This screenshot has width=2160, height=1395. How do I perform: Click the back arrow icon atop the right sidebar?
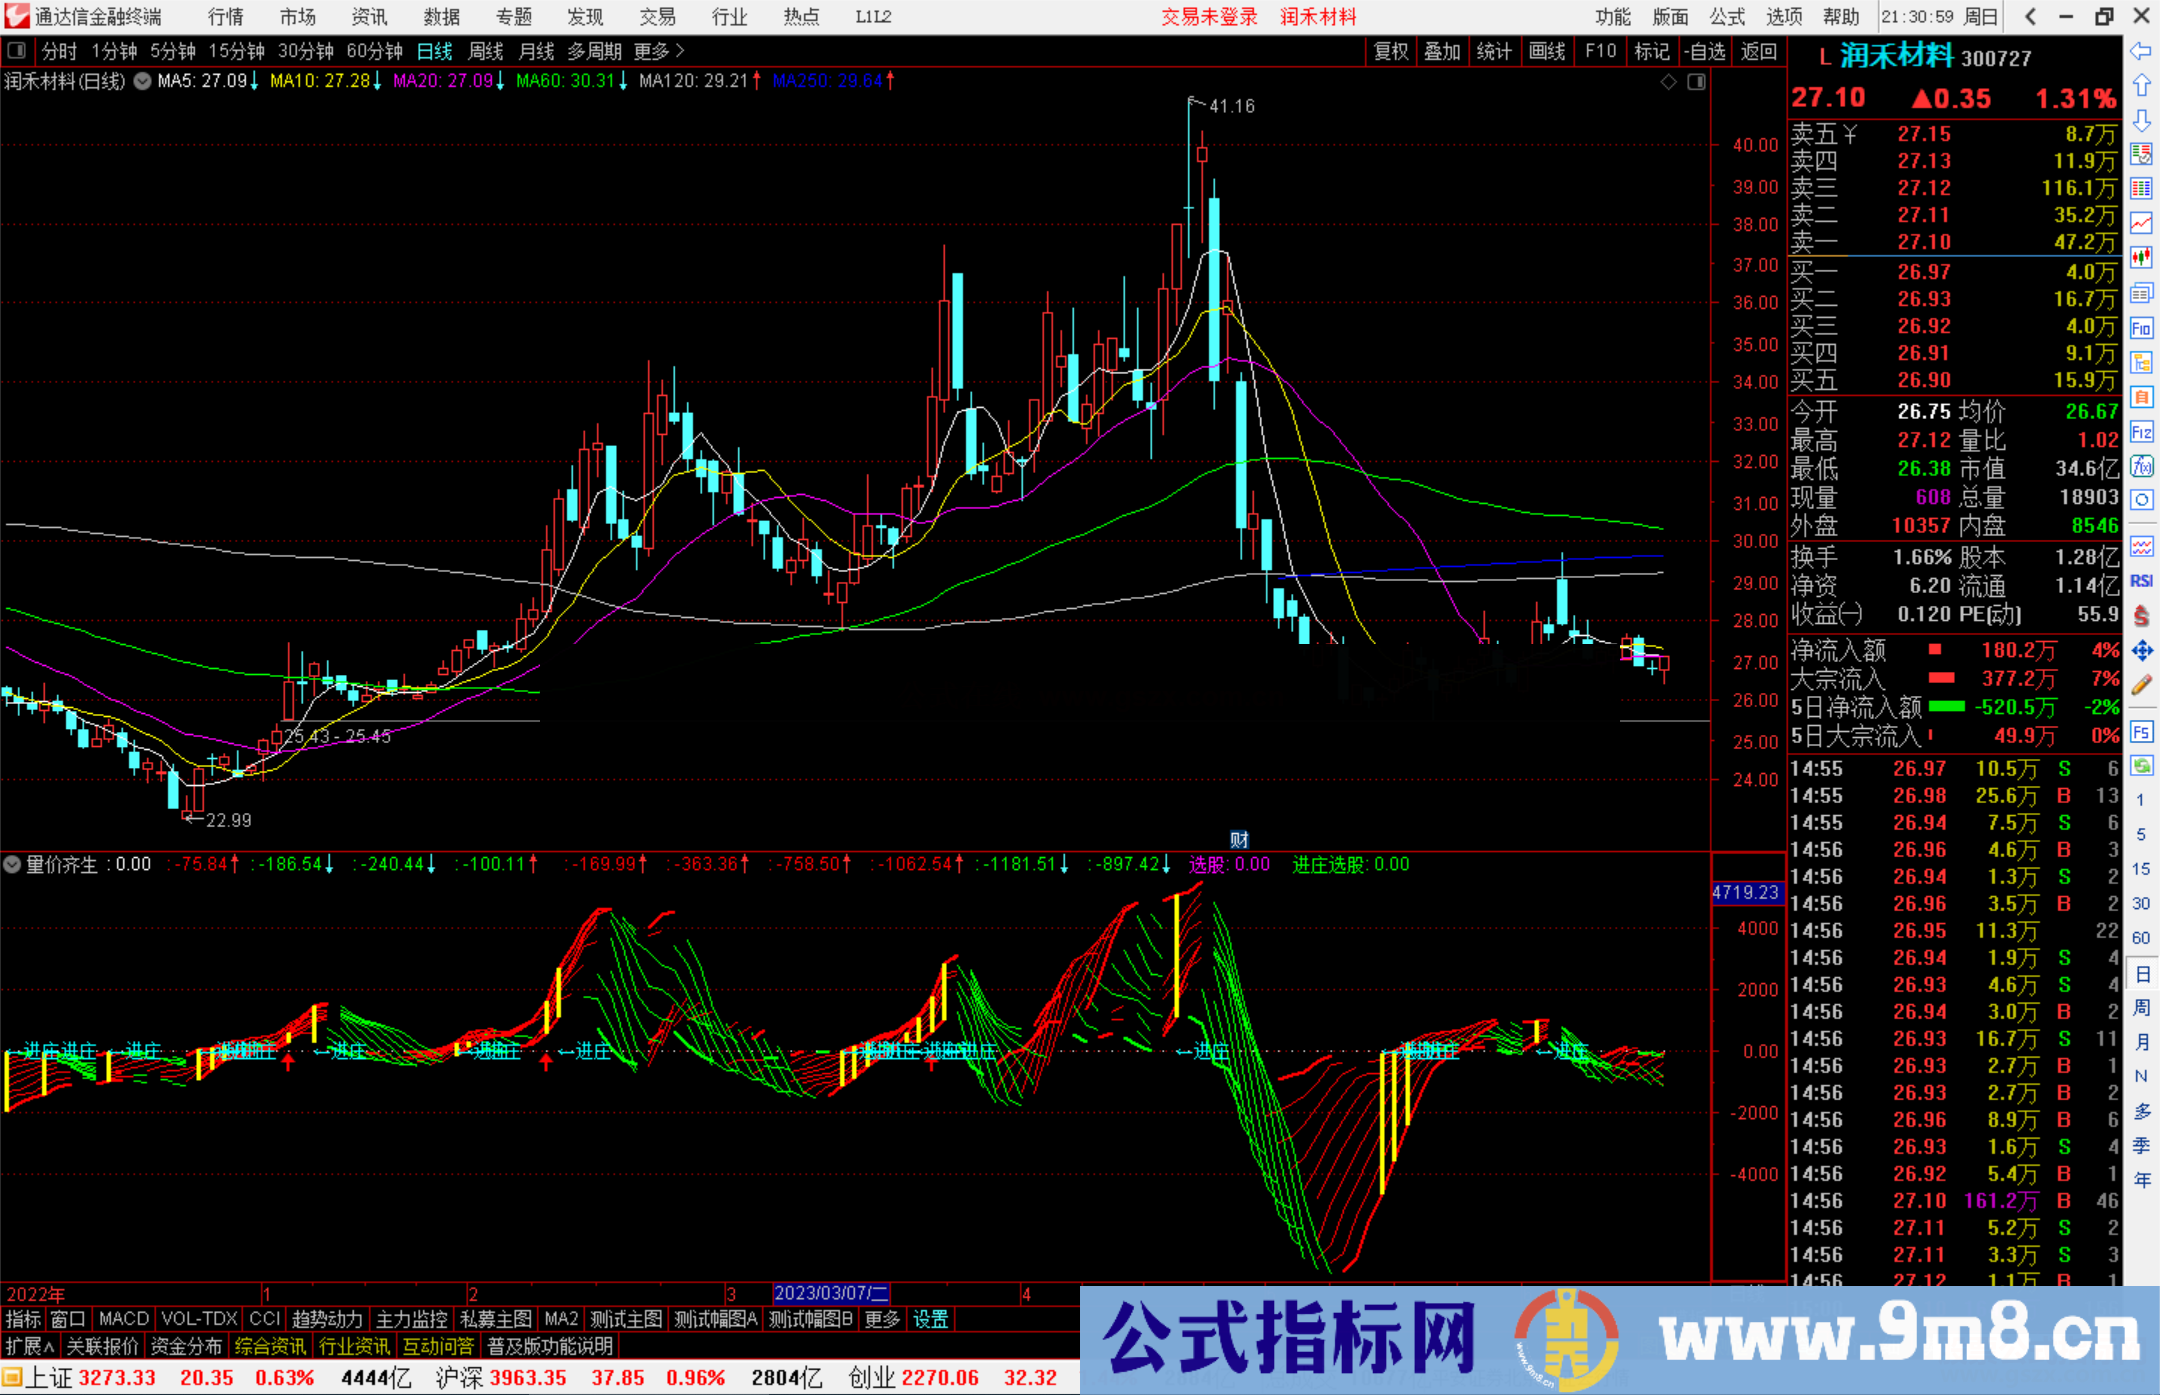(x=2142, y=51)
